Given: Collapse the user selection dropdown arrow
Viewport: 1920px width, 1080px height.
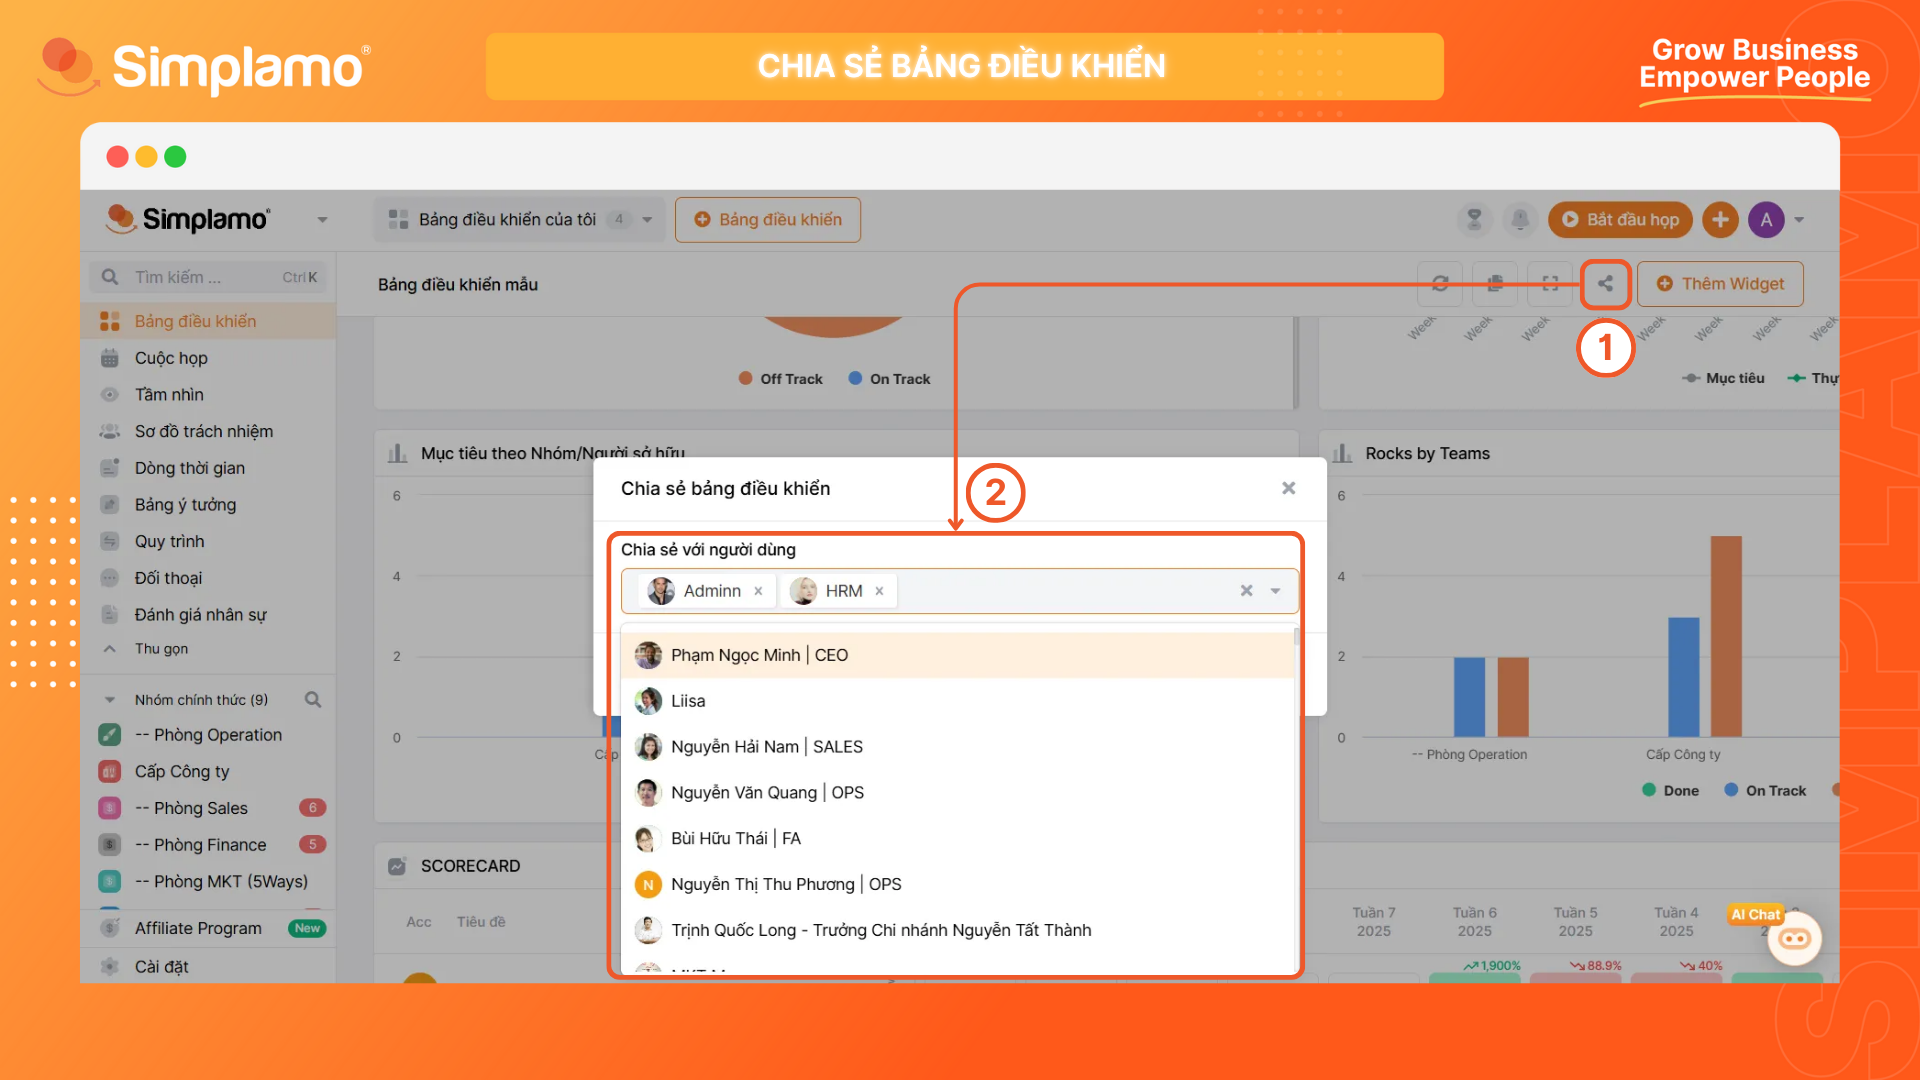Looking at the screenshot, I should pos(1275,591).
